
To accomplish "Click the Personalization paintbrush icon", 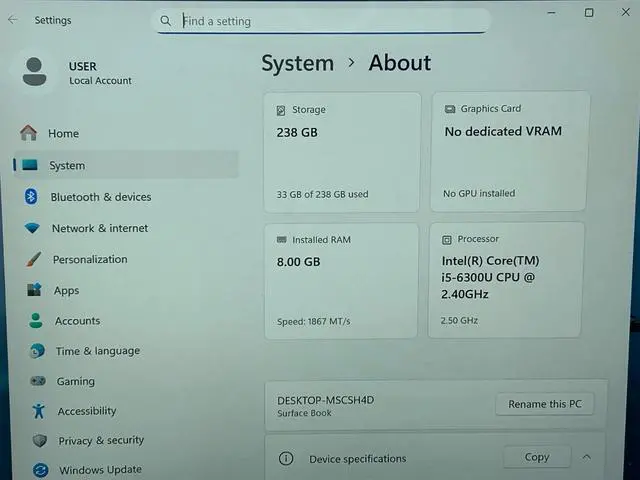I will point(34,259).
